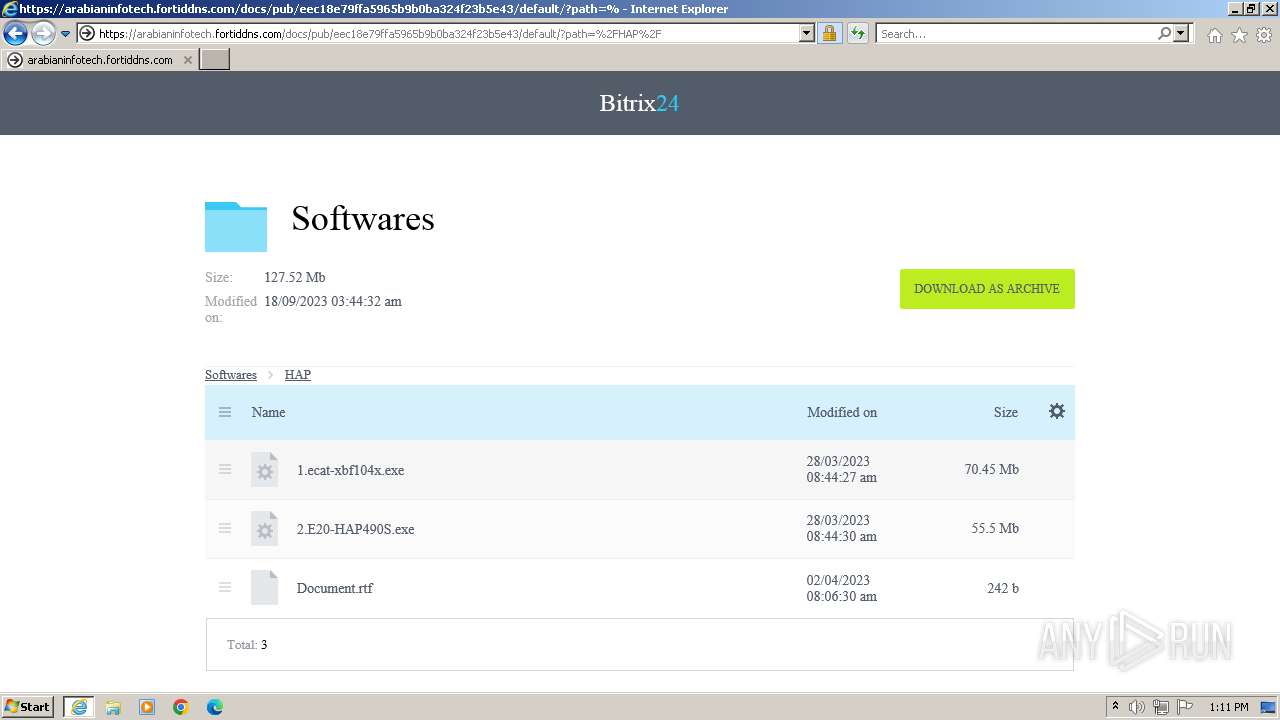The width and height of the screenshot is (1280, 720).
Task: Launch Edge from taskbar
Action: [x=215, y=707]
